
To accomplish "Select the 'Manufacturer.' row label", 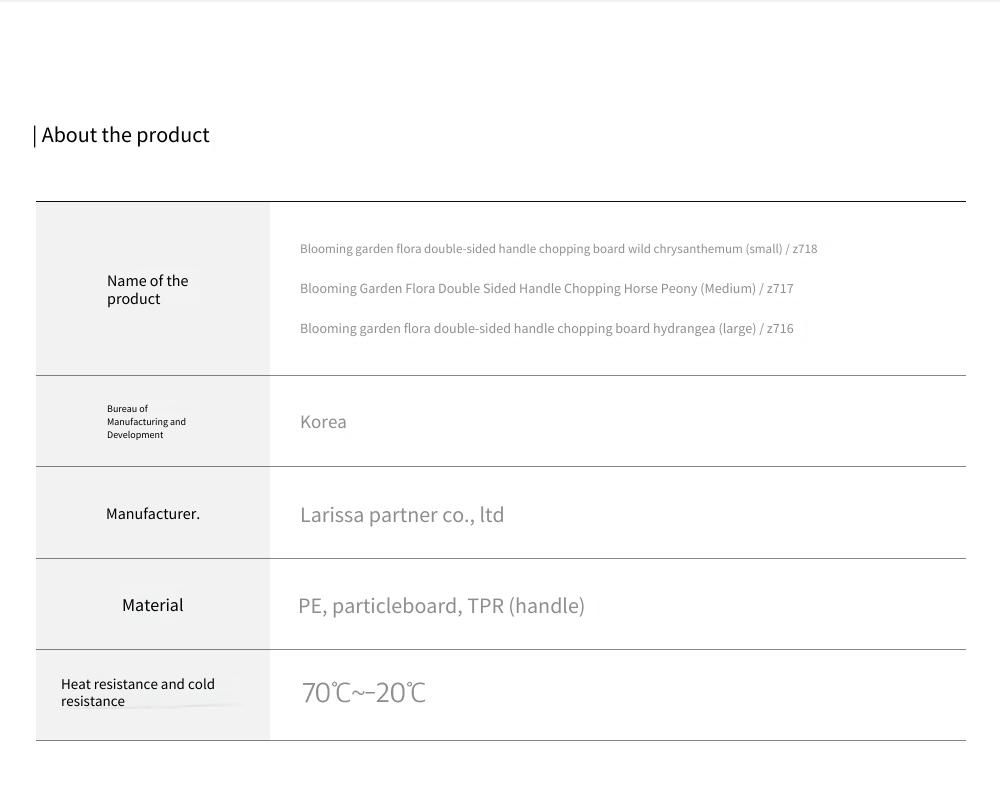I will [x=153, y=513].
